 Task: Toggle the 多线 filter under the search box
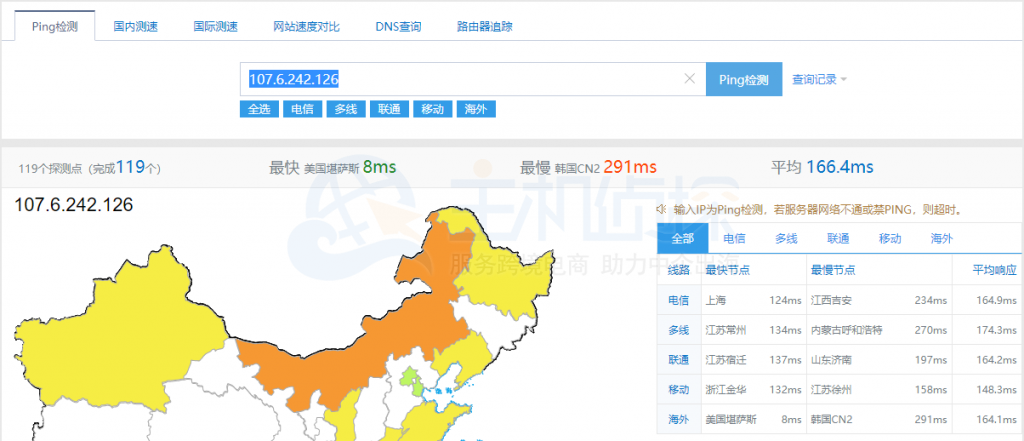point(345,109)
